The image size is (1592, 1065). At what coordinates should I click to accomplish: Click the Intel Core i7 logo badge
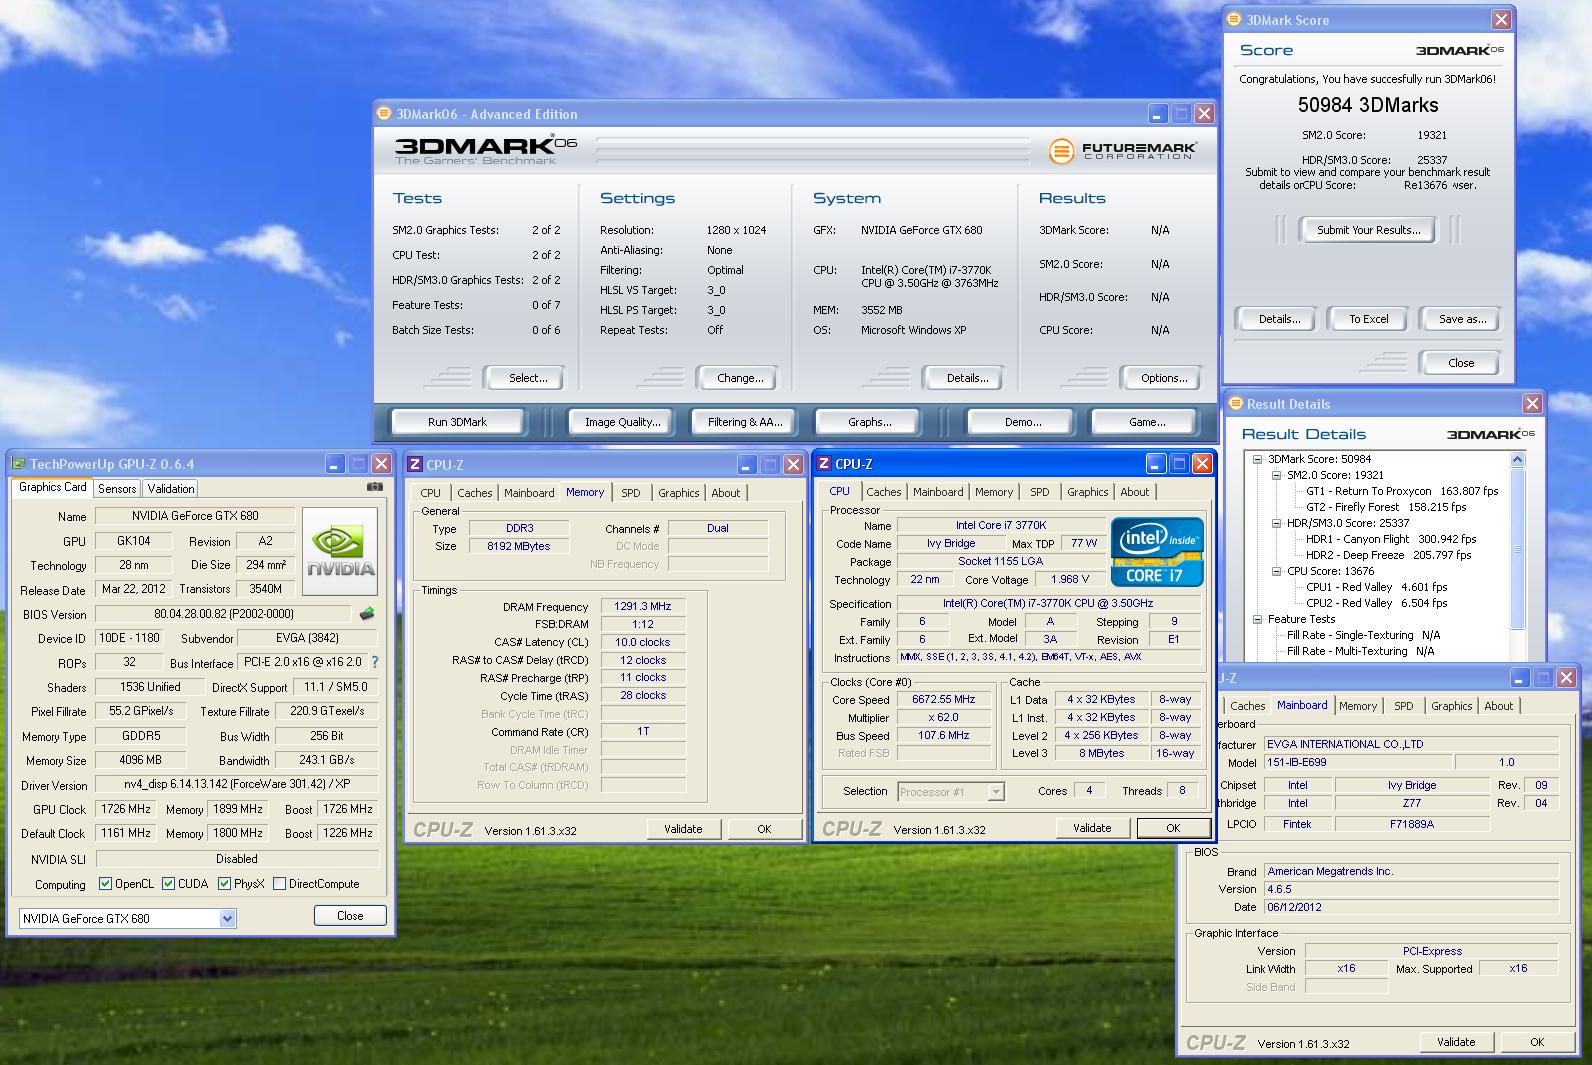pyautogui.click(x=1157, y=551)
